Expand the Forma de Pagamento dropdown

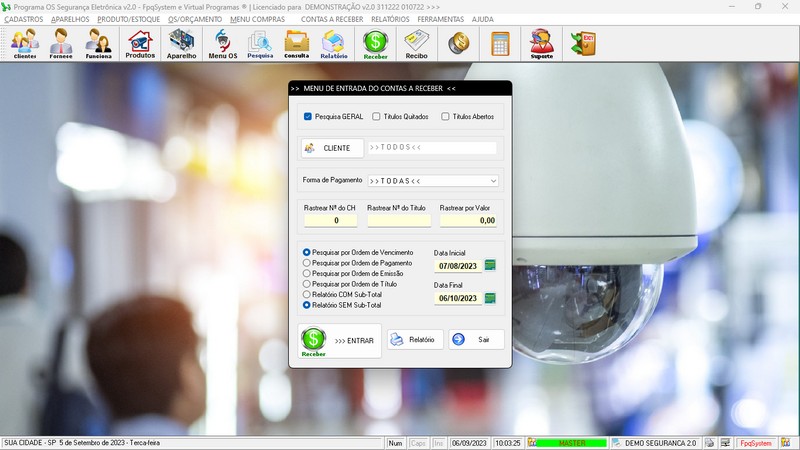click(x=493, y=181)
